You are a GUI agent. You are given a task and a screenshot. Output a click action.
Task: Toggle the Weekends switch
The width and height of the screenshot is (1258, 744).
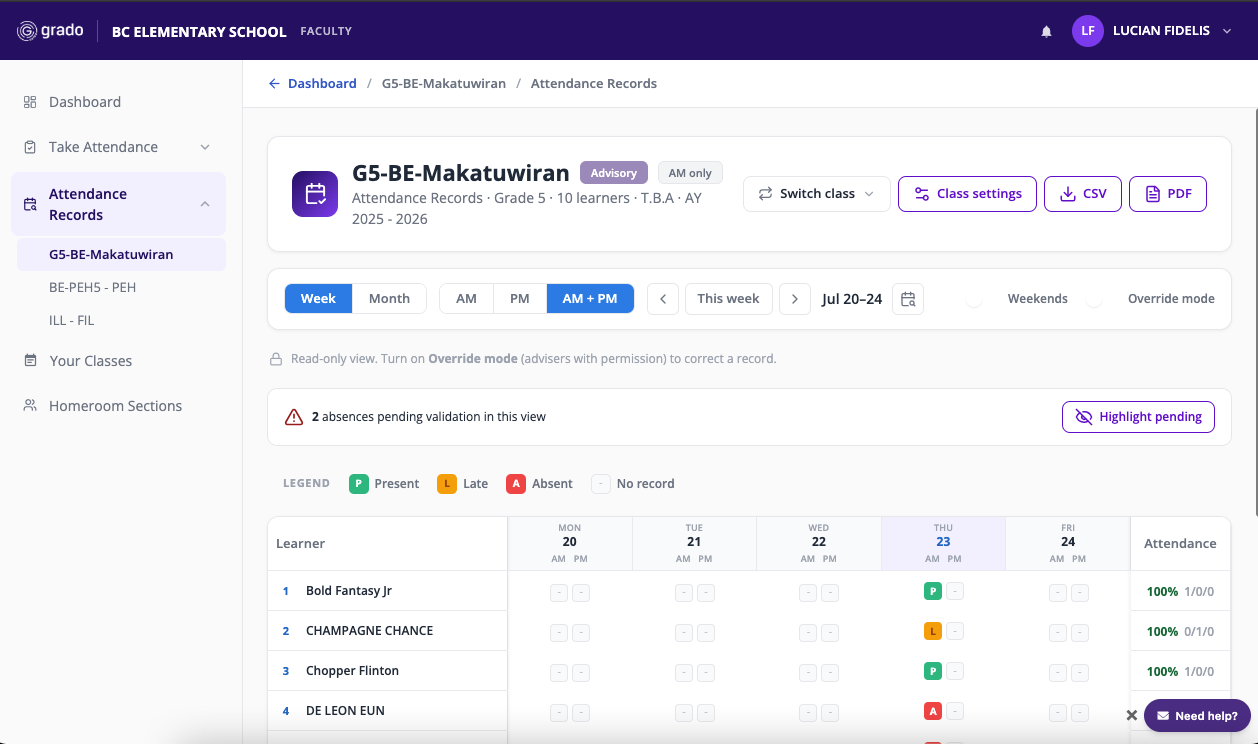tap(981, 299)
